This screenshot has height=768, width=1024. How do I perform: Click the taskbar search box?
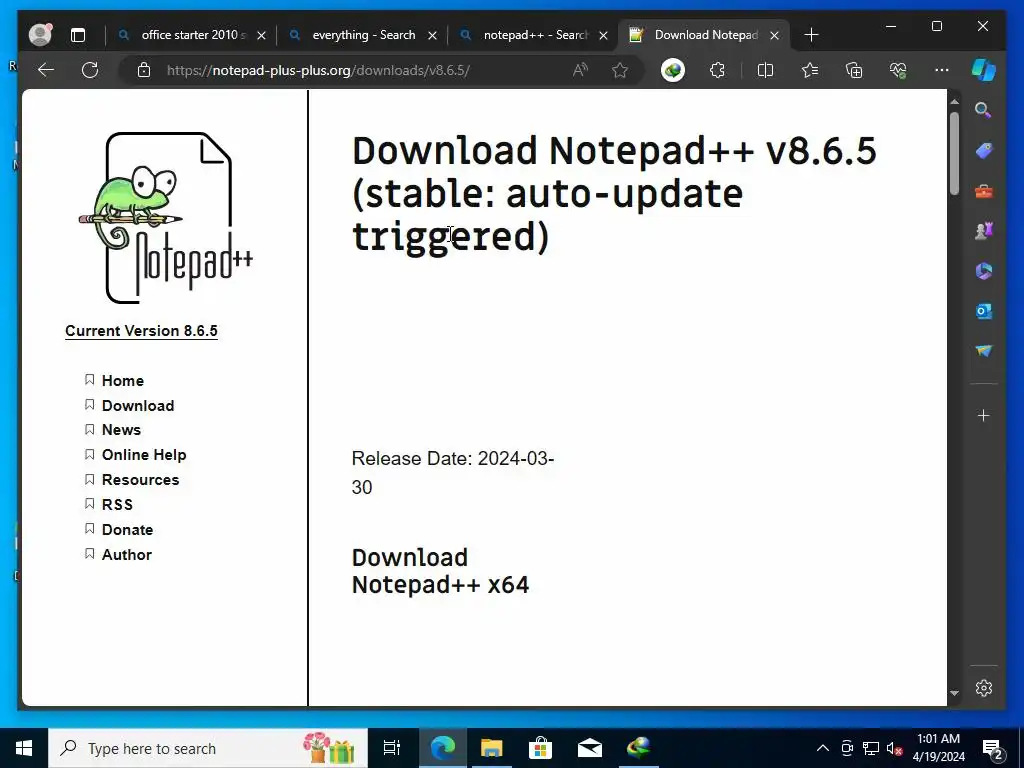click(208, 748)
